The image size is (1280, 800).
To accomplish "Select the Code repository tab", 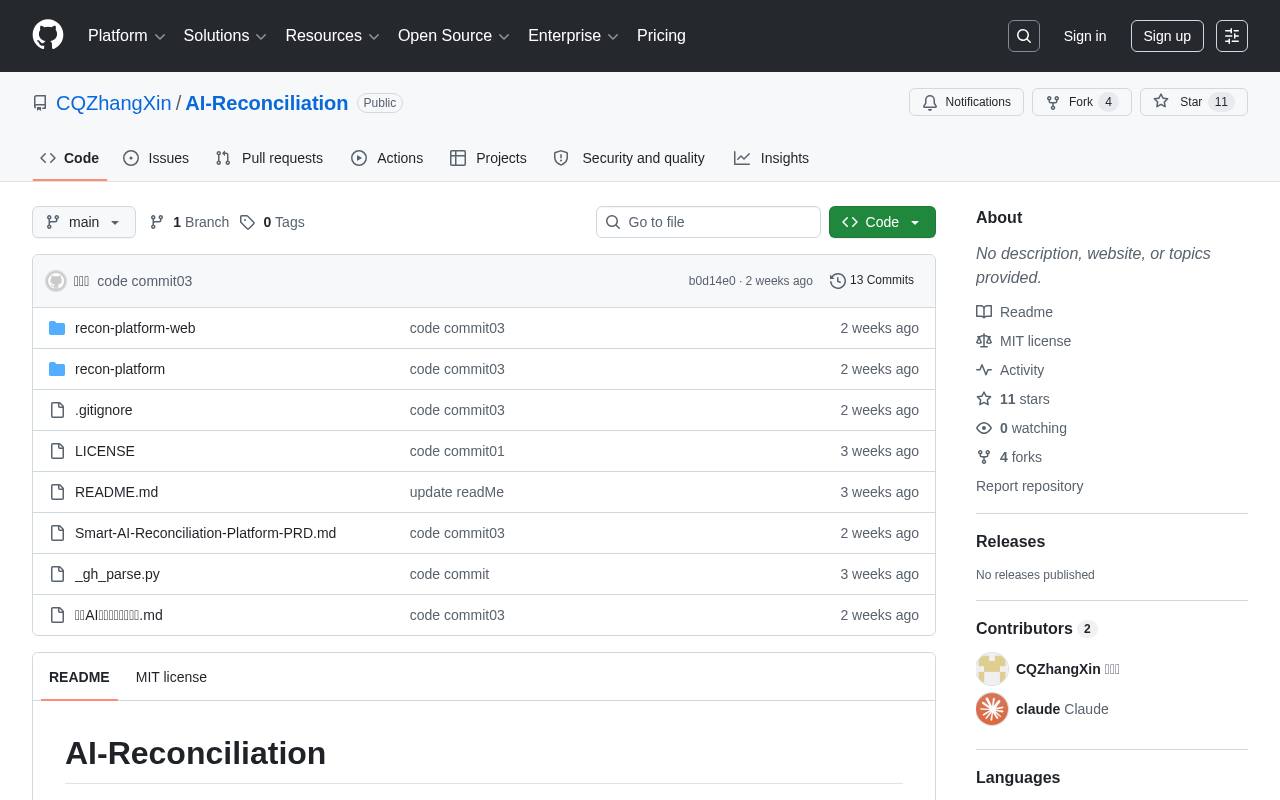I will [x=70, y=158].
